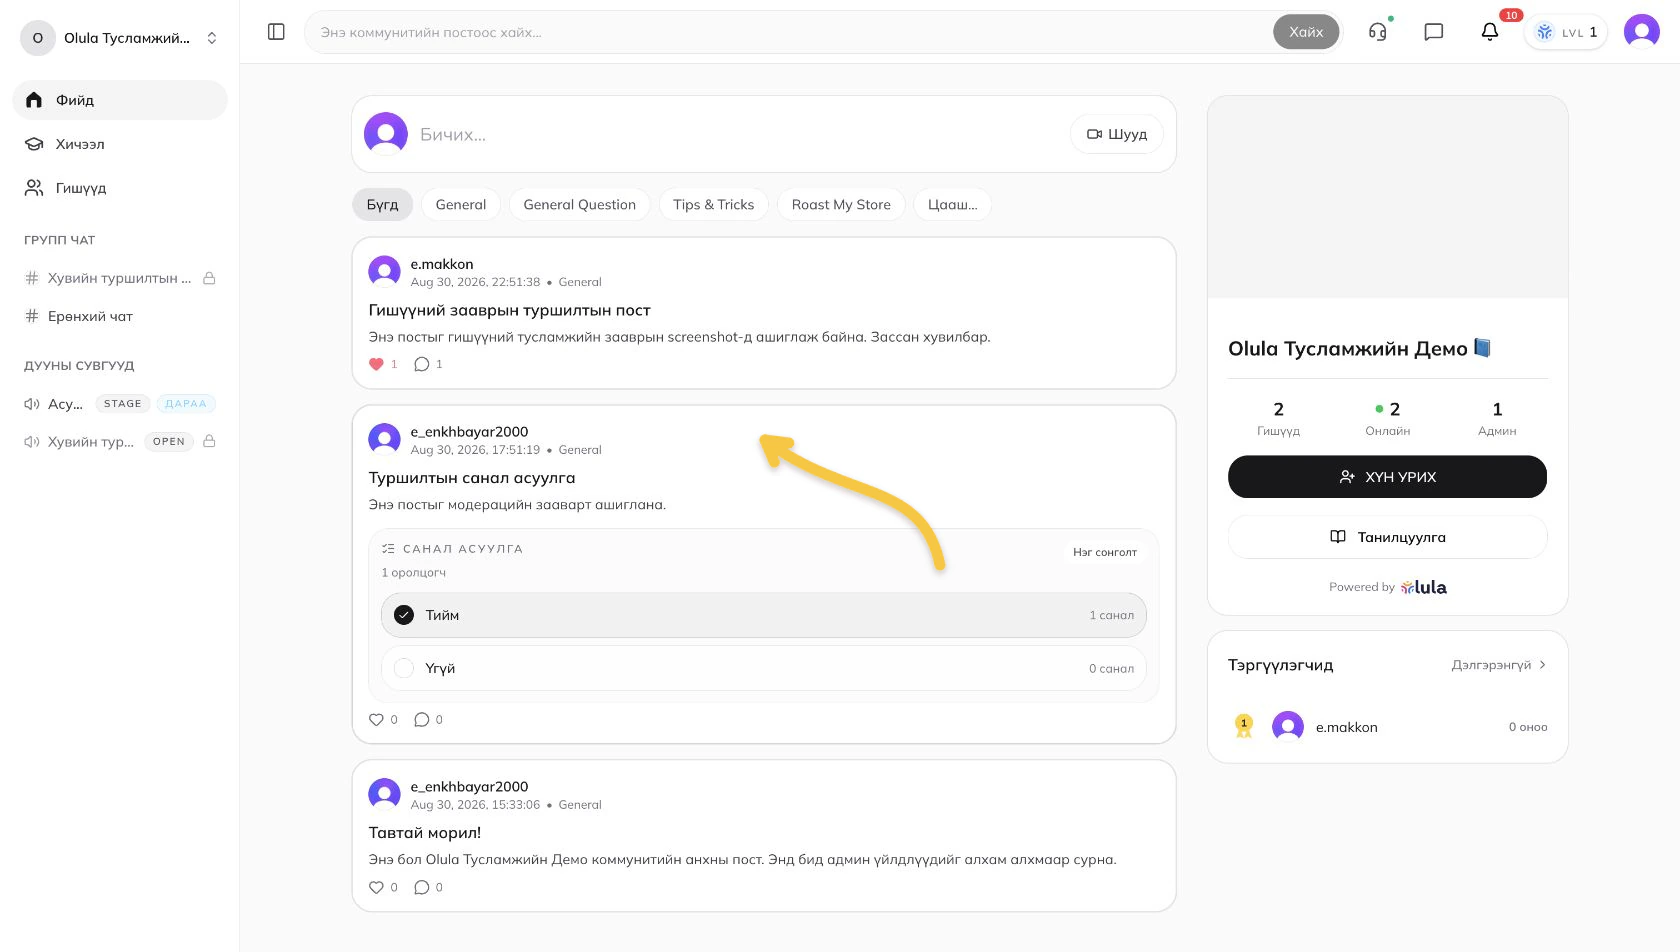
Task: Open the chat messages icon
Action: pos(1434,32)
